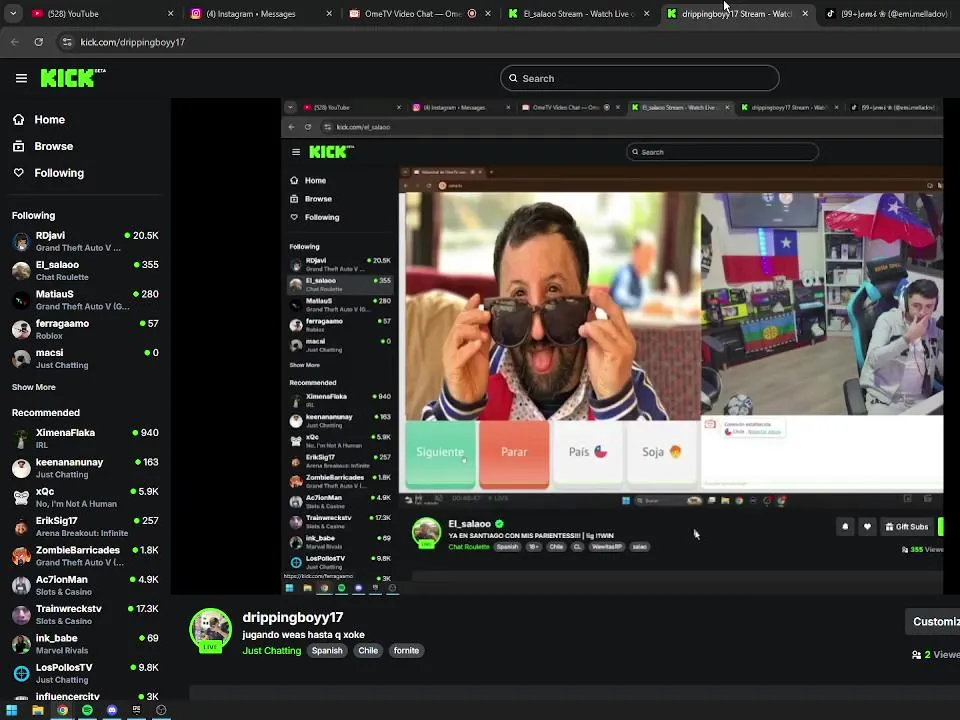Open File Explorer from taskbar

pos(38,710)
